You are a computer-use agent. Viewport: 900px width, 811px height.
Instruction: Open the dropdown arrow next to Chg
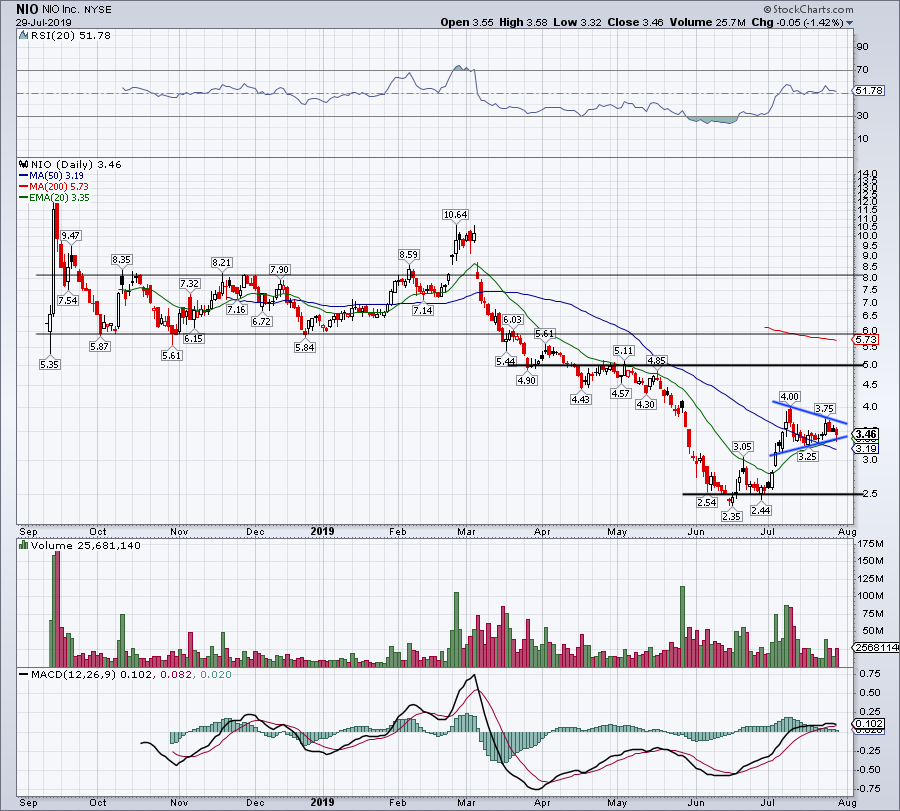click(849, 23)
